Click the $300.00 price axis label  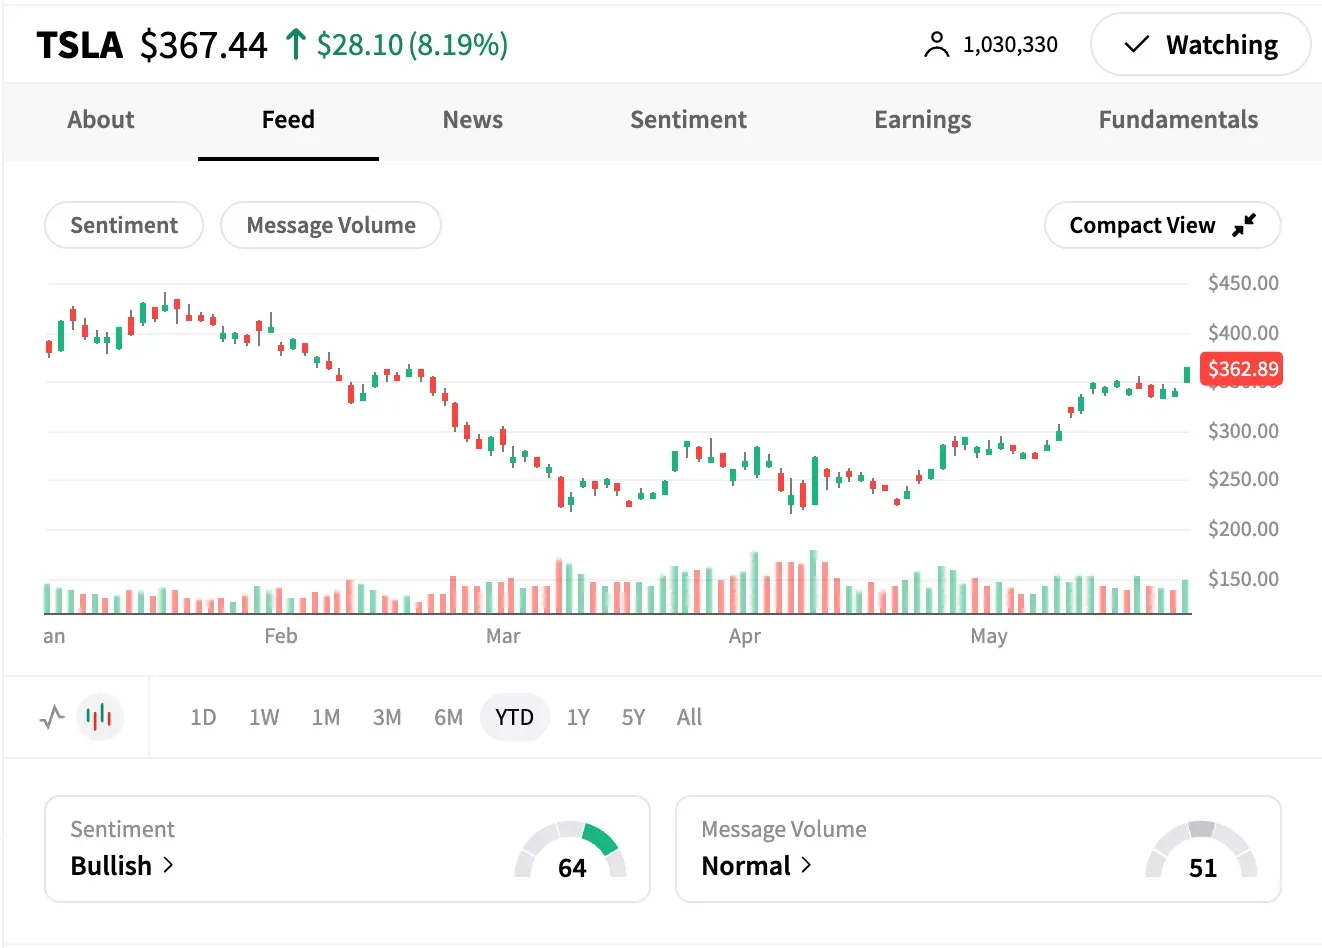coord(1243,431)
